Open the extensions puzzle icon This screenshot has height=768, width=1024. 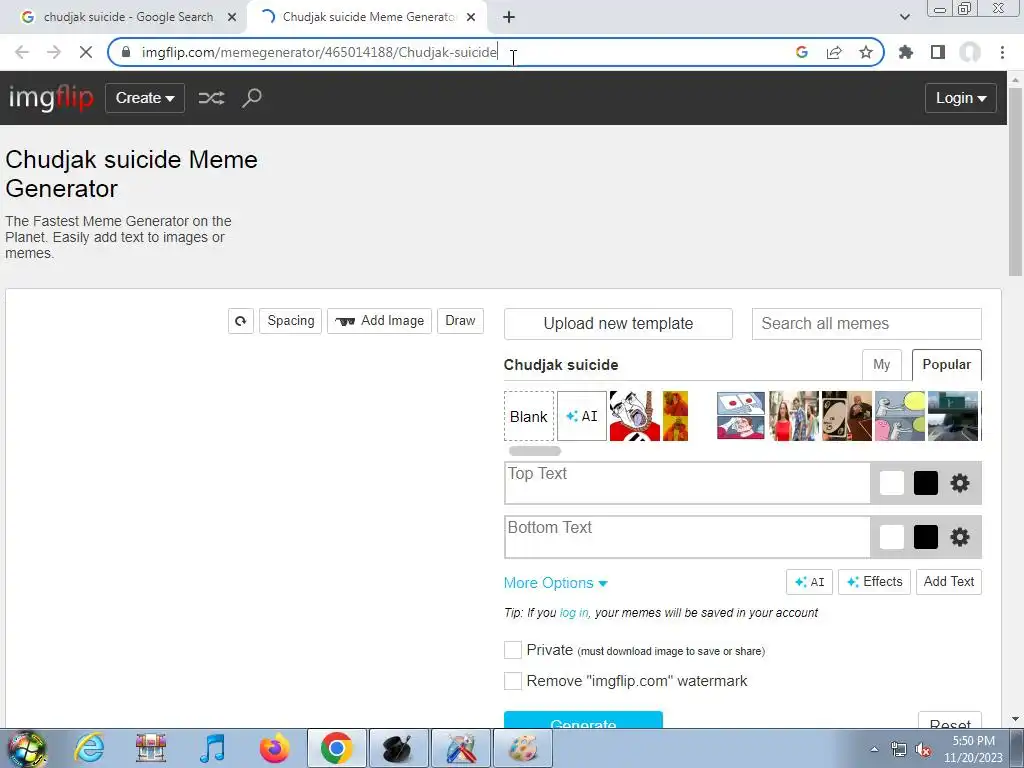[906, 52]
